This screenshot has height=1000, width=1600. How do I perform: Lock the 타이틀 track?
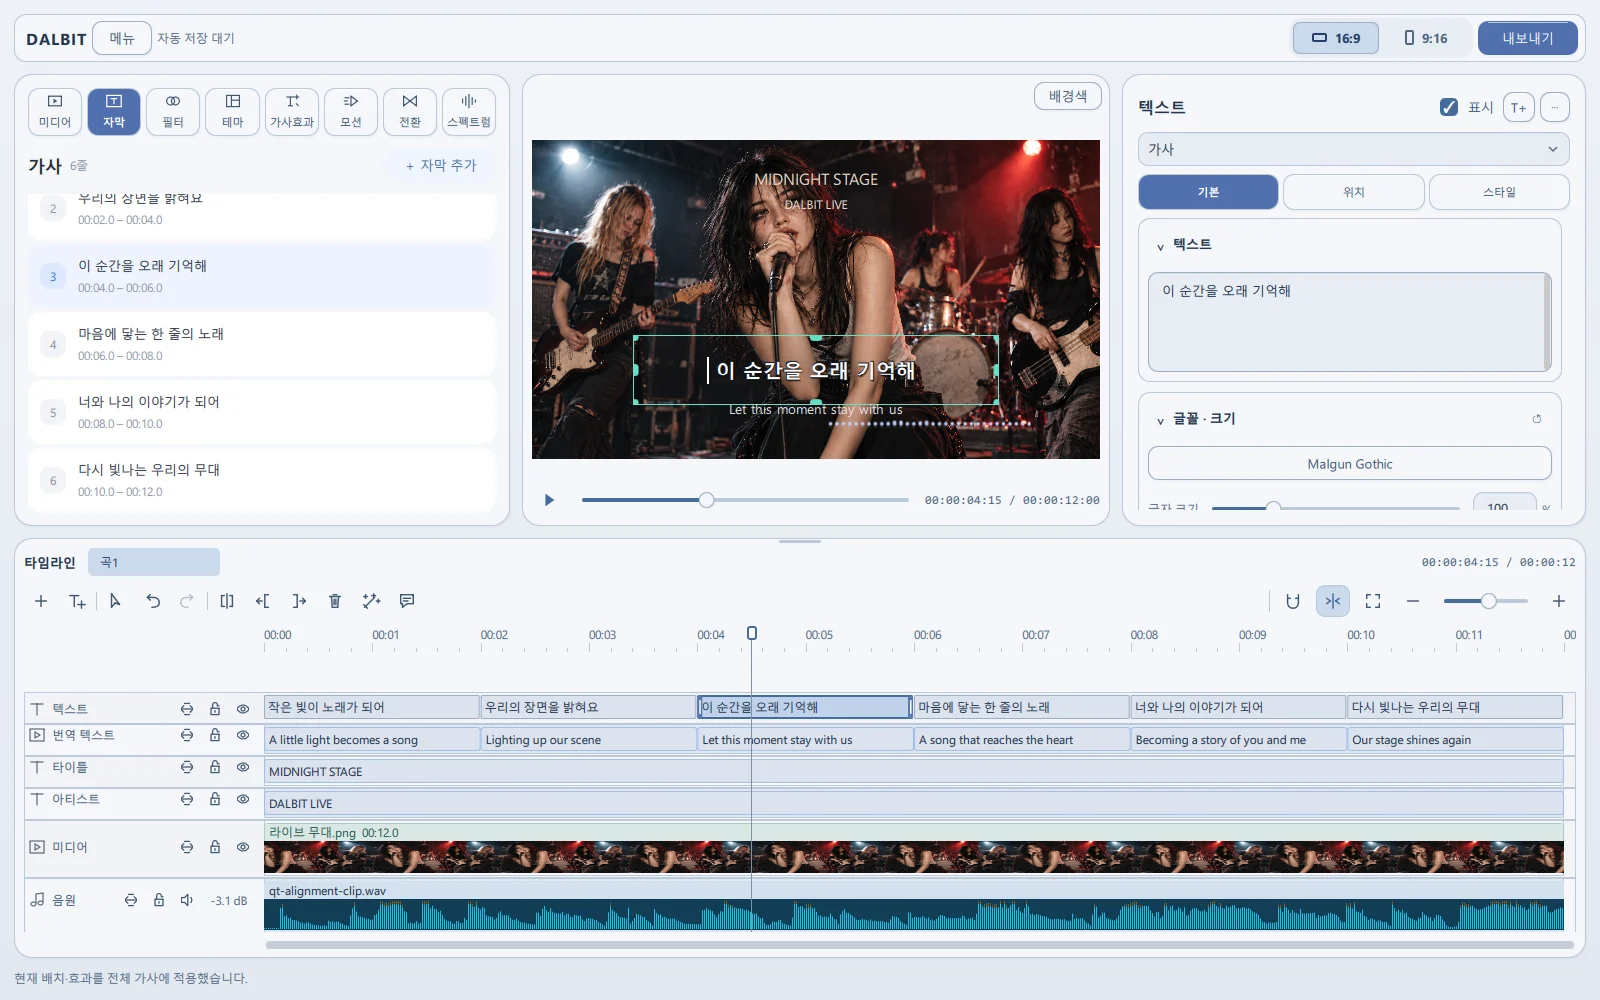pyautogui.click(x=215, y=767)
